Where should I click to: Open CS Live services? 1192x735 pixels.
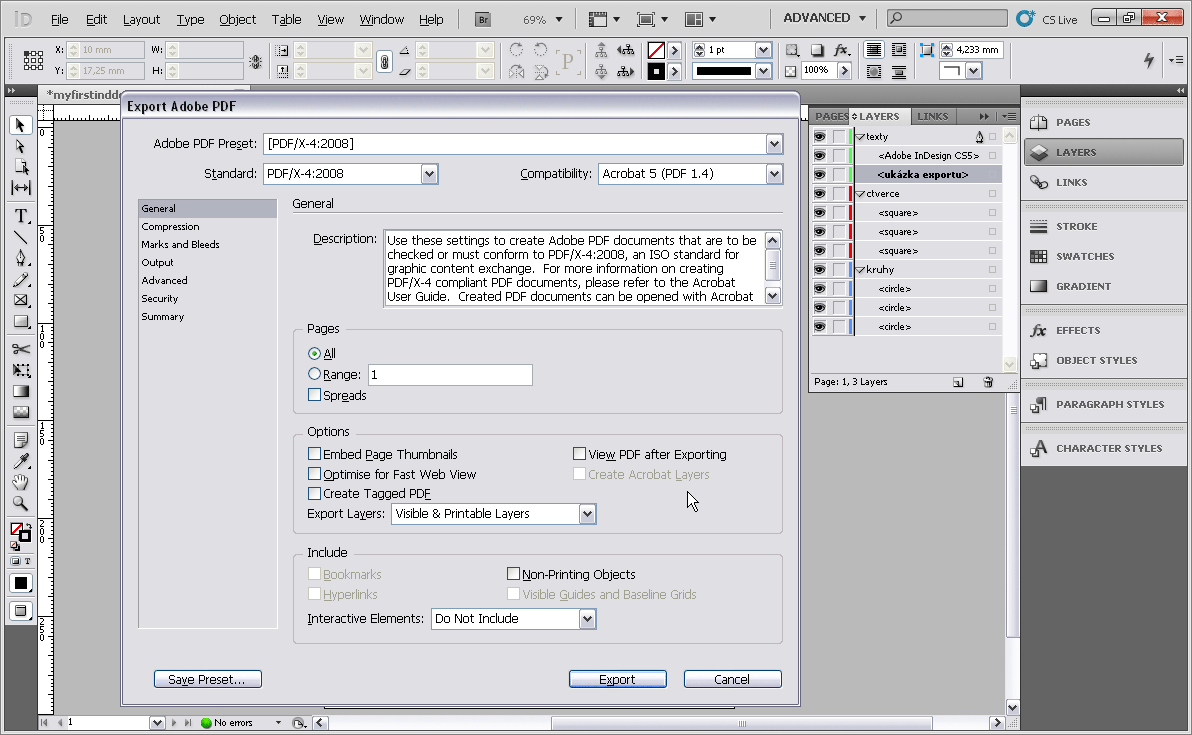[1048, 19]
